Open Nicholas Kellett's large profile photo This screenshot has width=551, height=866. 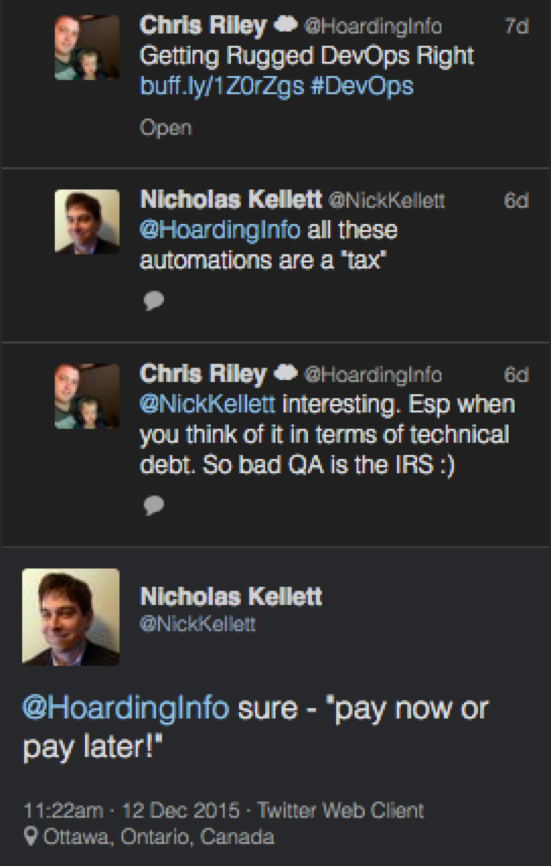[71, 617]
